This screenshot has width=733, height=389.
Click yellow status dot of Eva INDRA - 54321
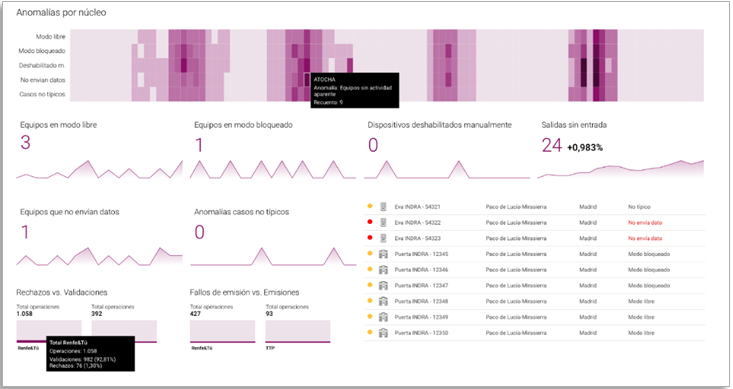370,206
